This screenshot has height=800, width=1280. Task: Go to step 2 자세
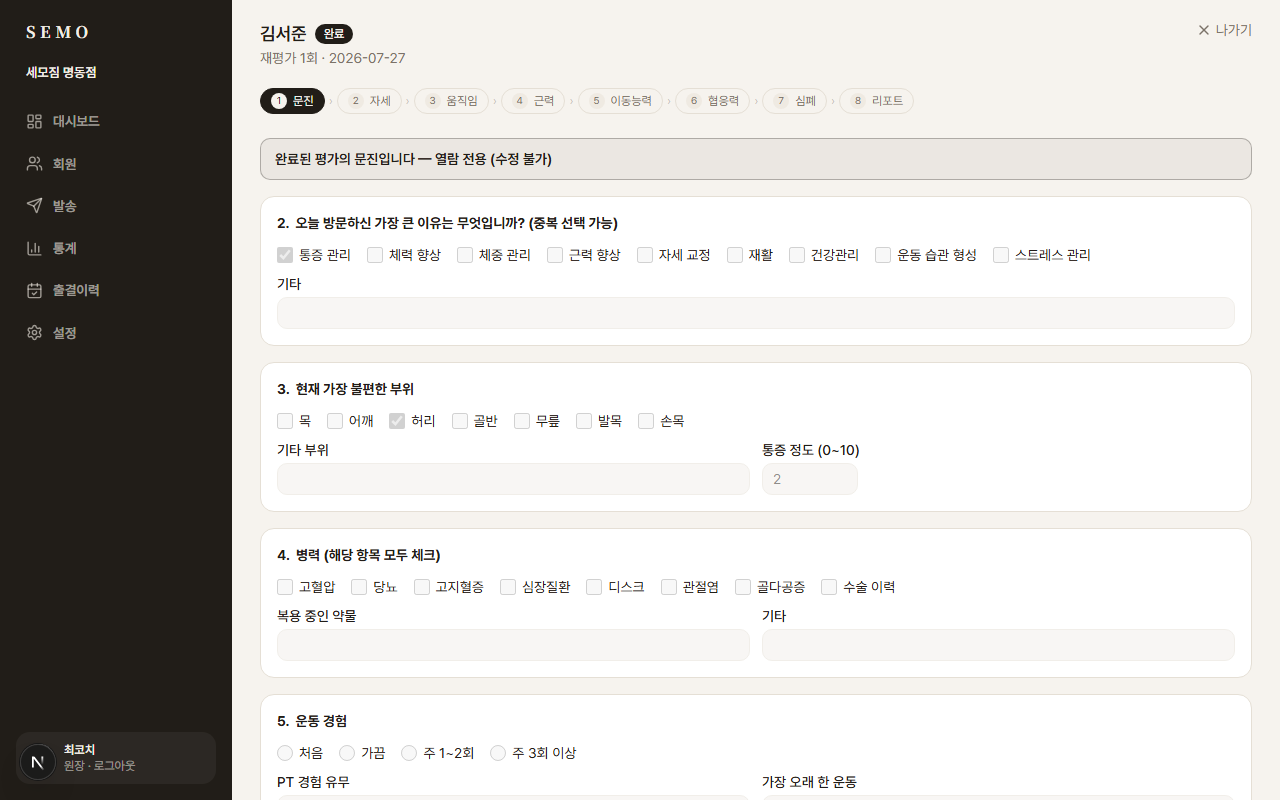(x=370, y=101)
